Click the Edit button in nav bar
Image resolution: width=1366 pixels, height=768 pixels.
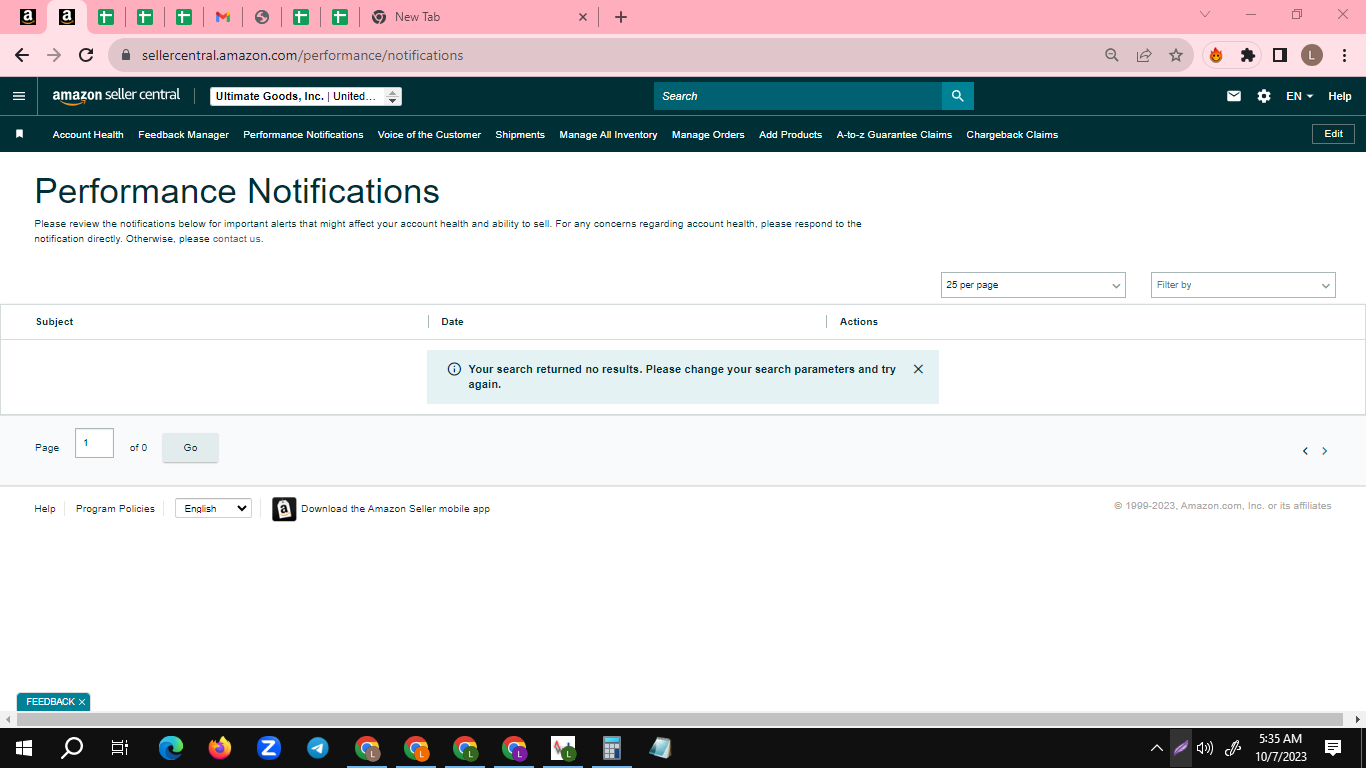click(x=1333, y=134)
